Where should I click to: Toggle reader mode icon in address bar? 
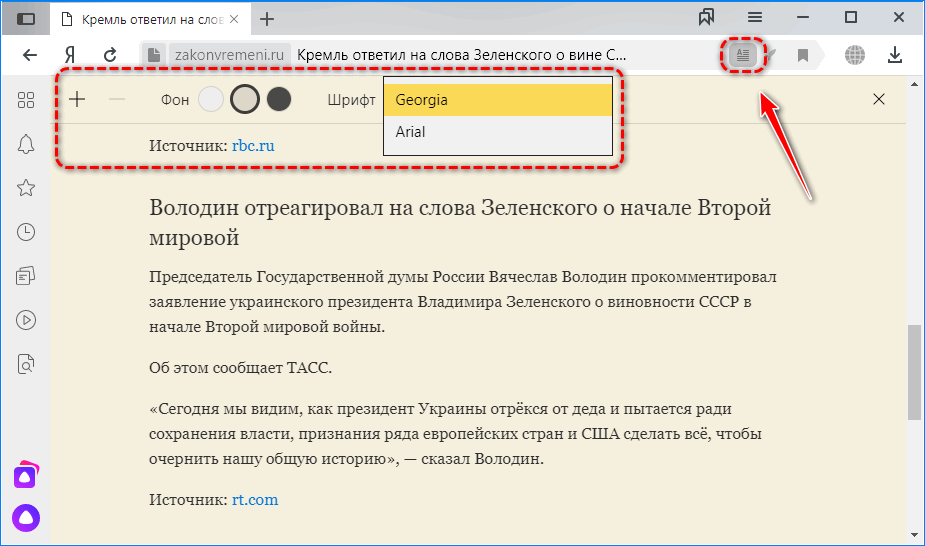point(743,55)
